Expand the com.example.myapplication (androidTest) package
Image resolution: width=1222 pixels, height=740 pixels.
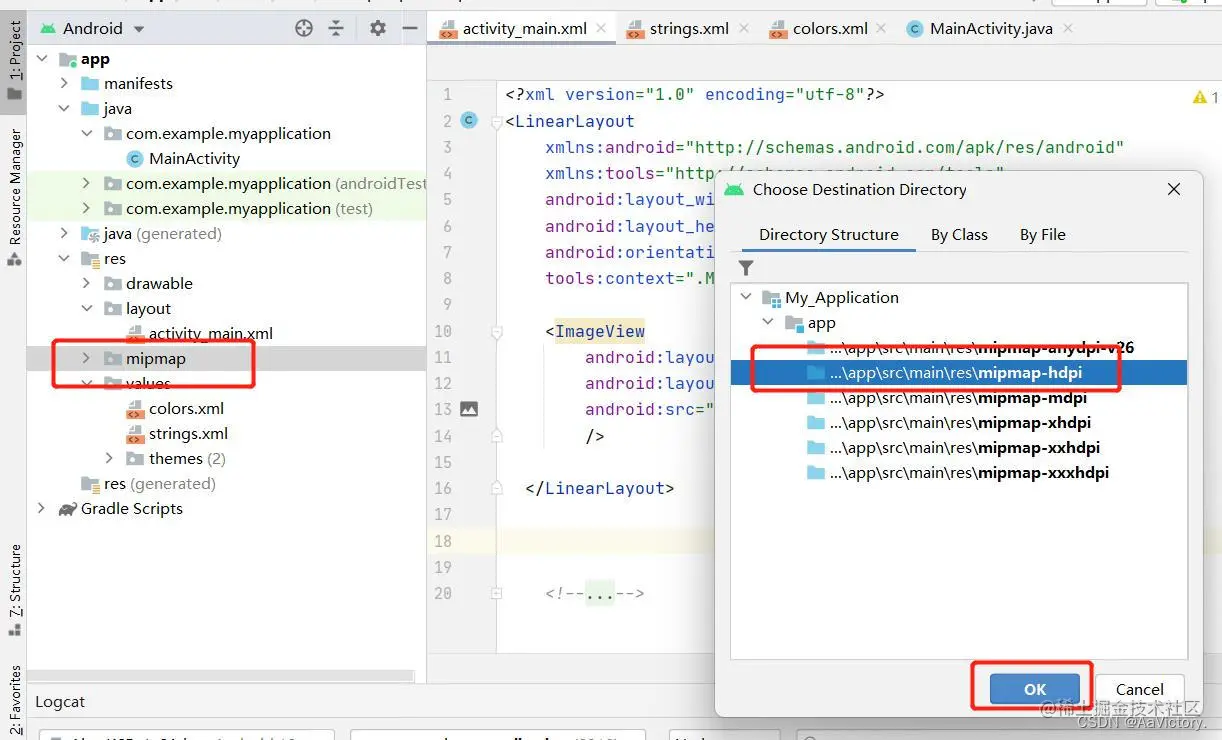[x=86, y=184]
